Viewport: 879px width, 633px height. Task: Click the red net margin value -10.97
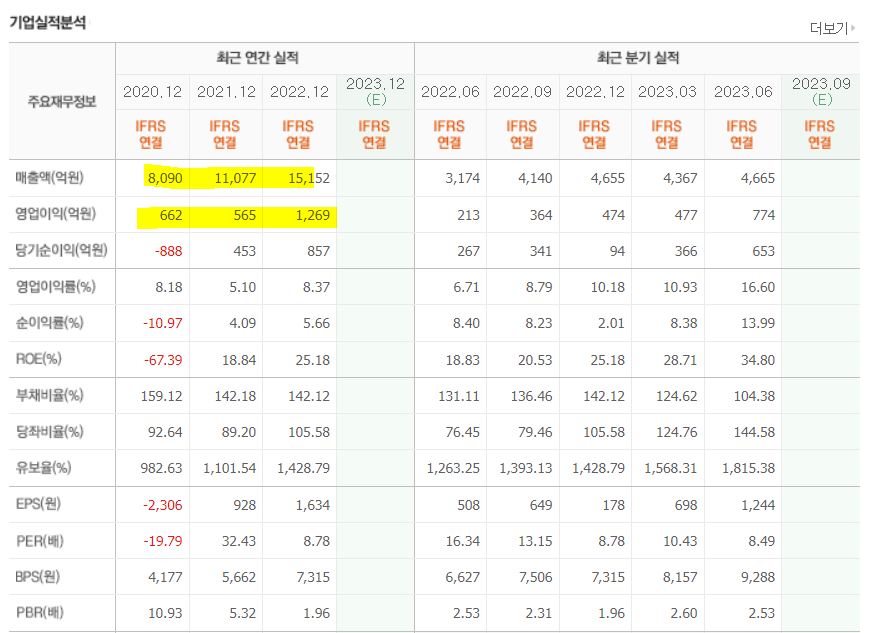coord(163,324)
